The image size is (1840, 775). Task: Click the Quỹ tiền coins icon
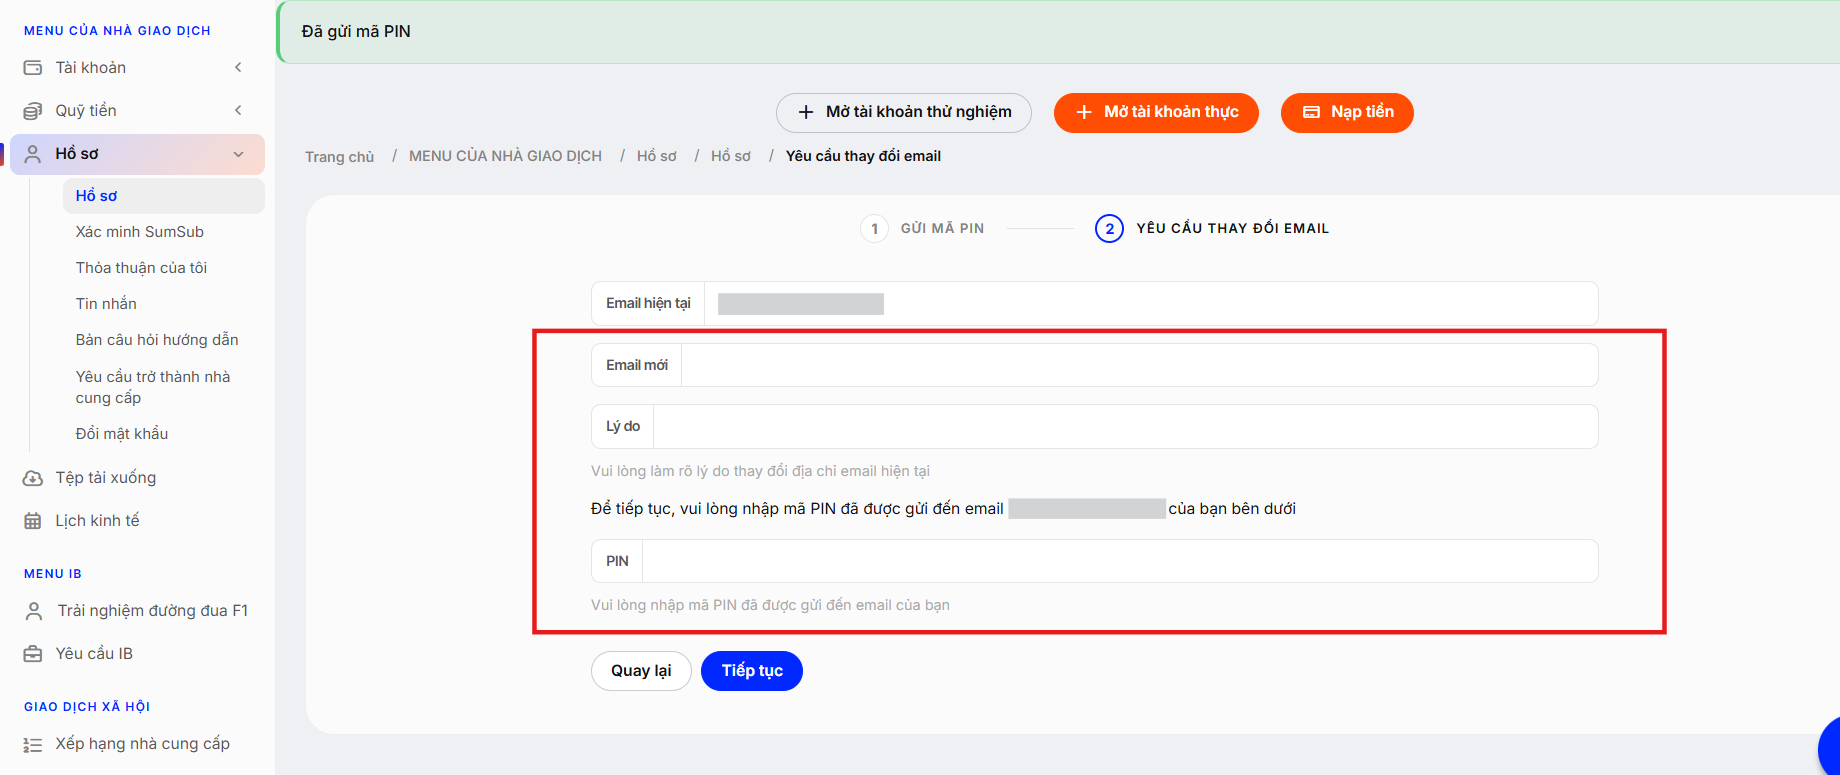[x=33, y=110]
